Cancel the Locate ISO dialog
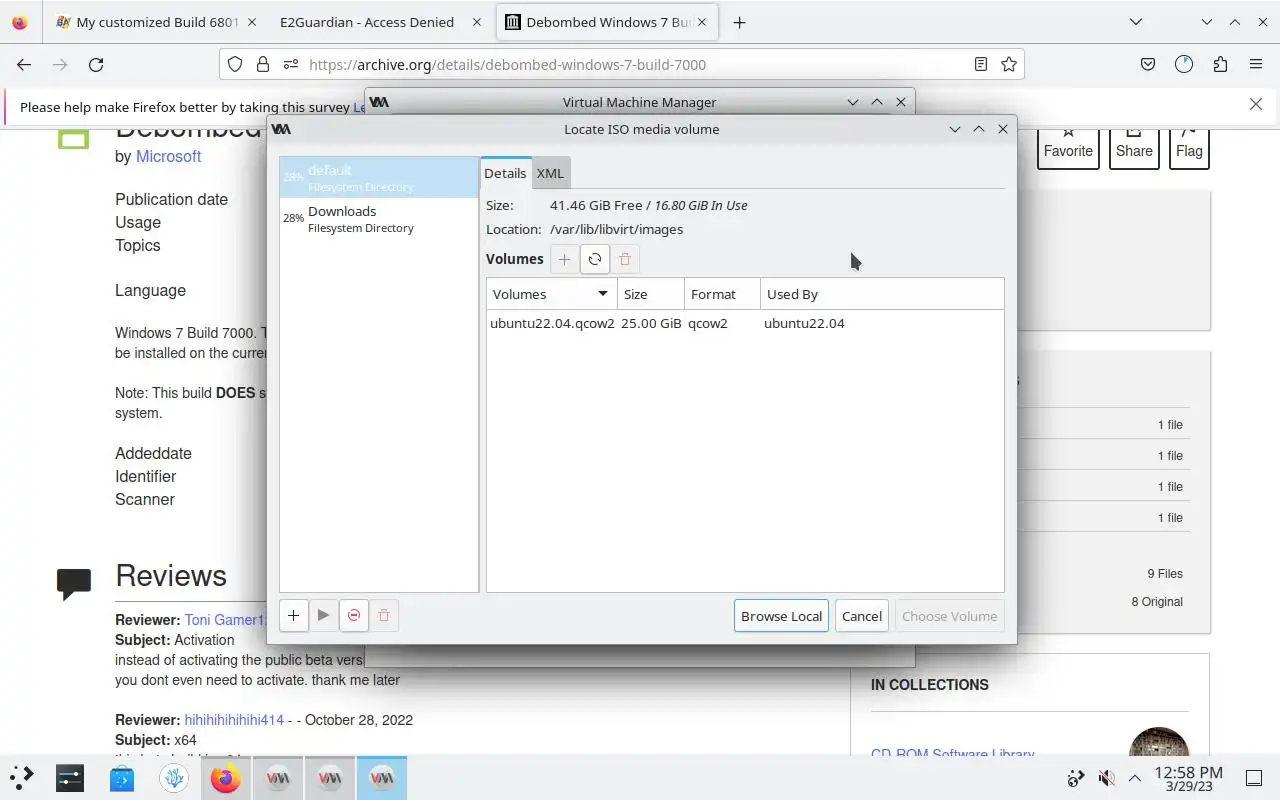1280x800 pixels. [x=862, y=616]
